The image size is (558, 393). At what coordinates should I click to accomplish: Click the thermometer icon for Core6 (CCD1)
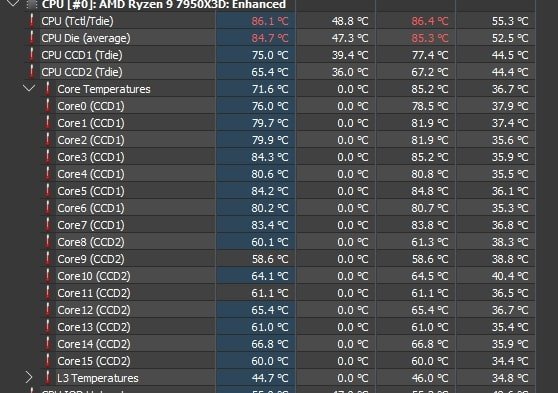tap(47, 208)
